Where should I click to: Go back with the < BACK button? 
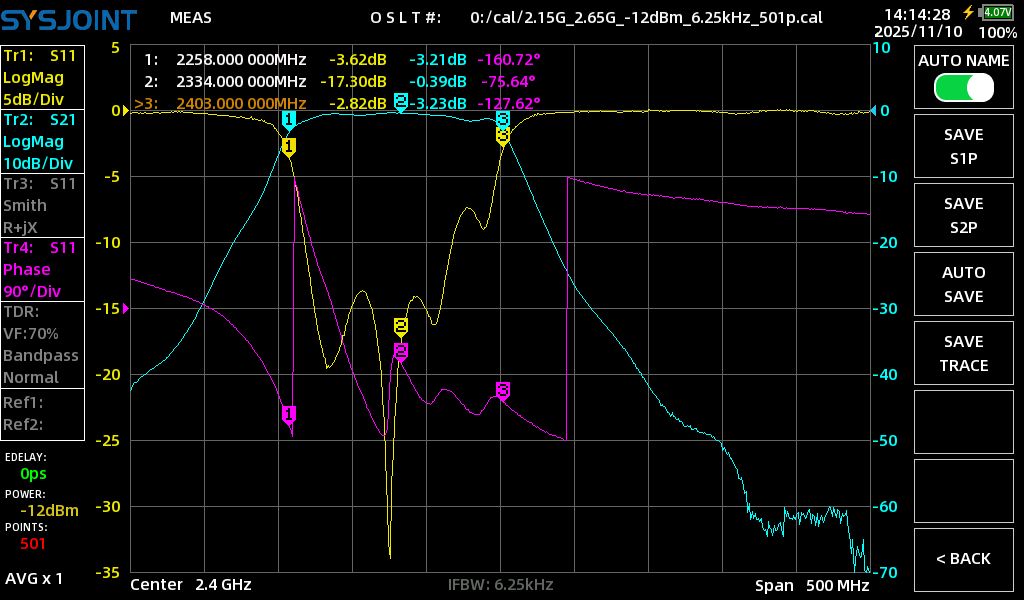tap(963, 558)
